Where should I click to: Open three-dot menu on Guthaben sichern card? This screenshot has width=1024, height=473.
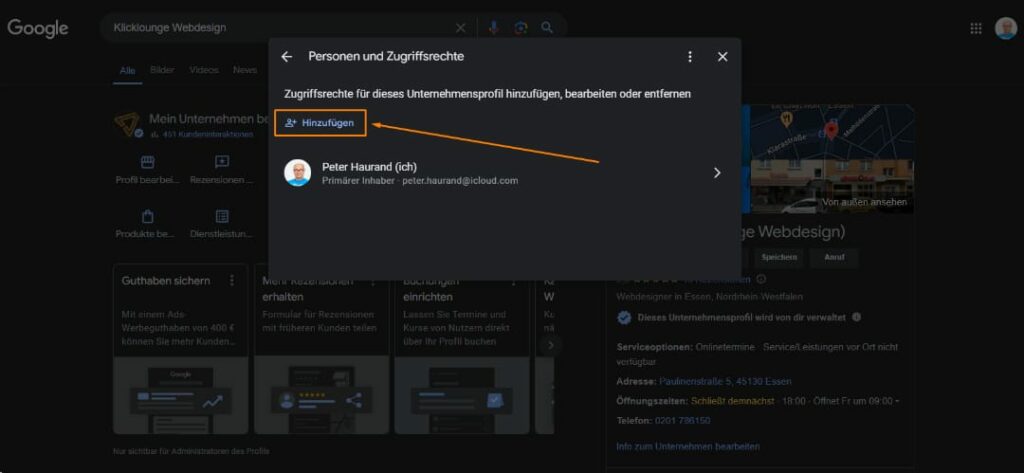click(232, 280)
